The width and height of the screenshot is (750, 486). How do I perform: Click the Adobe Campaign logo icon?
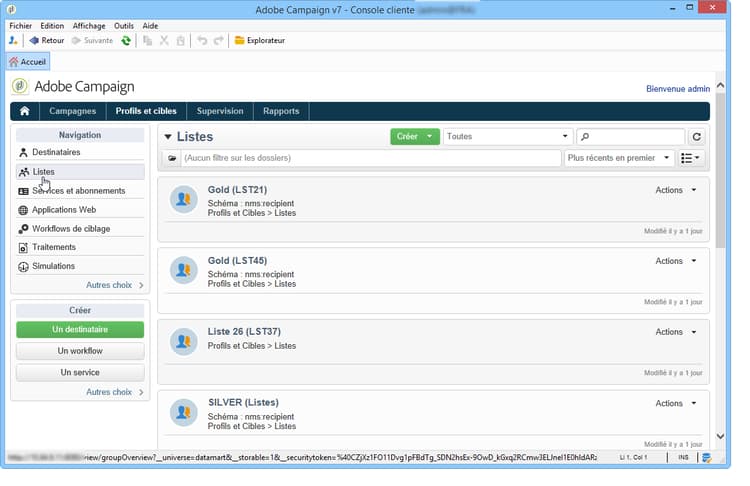pos(20,87)
